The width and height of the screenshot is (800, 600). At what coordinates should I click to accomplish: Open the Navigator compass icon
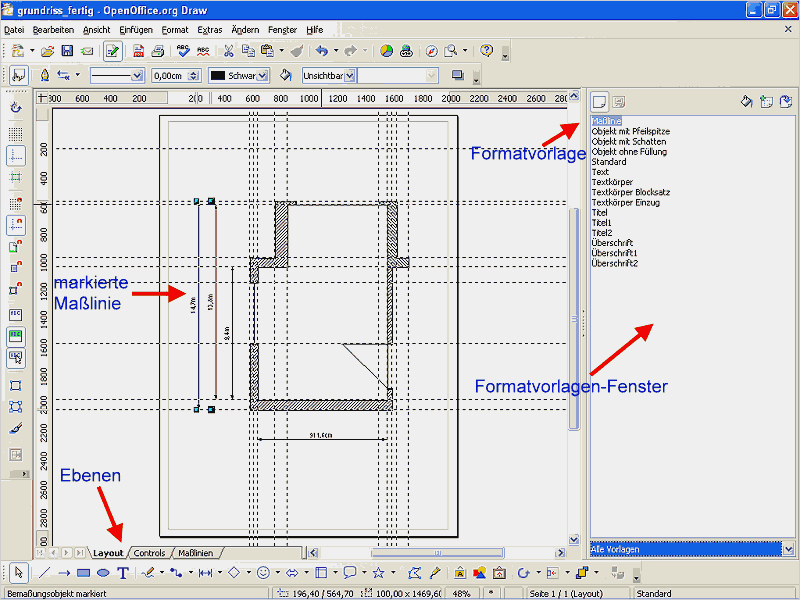pos(432,51)
